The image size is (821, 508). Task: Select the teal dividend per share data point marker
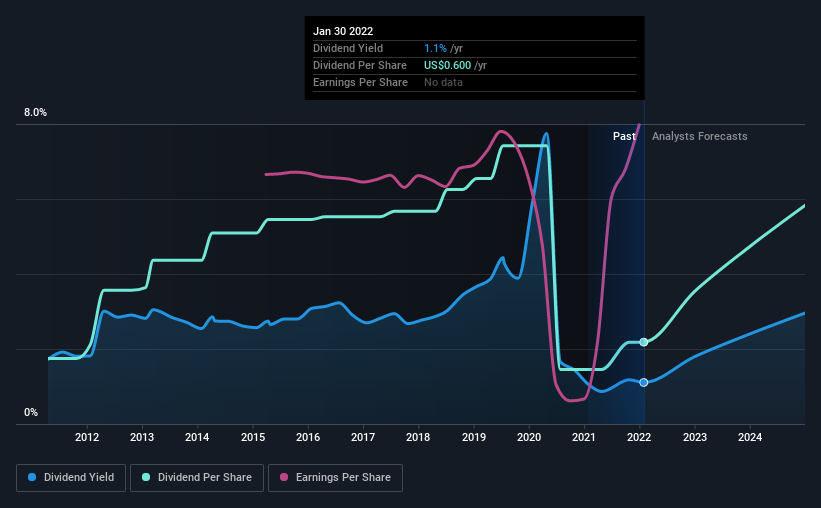(x=644, y=342)
